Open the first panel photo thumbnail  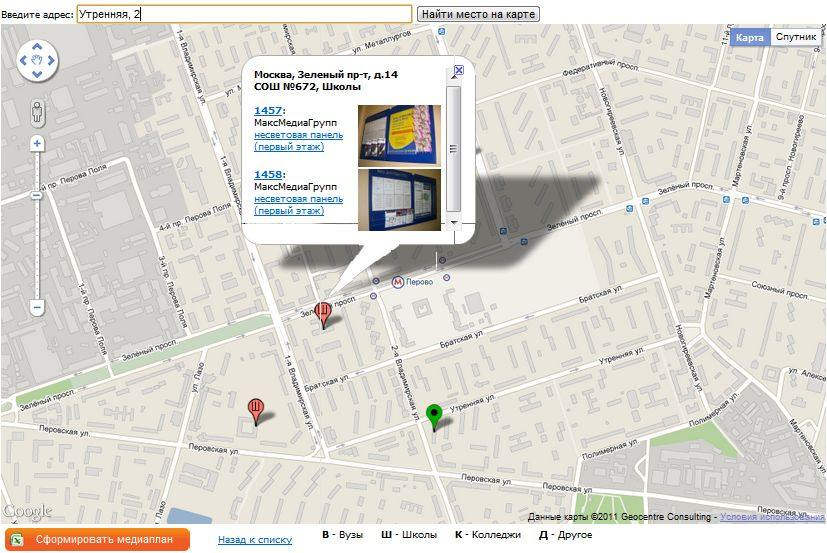(x=399, y=136)
